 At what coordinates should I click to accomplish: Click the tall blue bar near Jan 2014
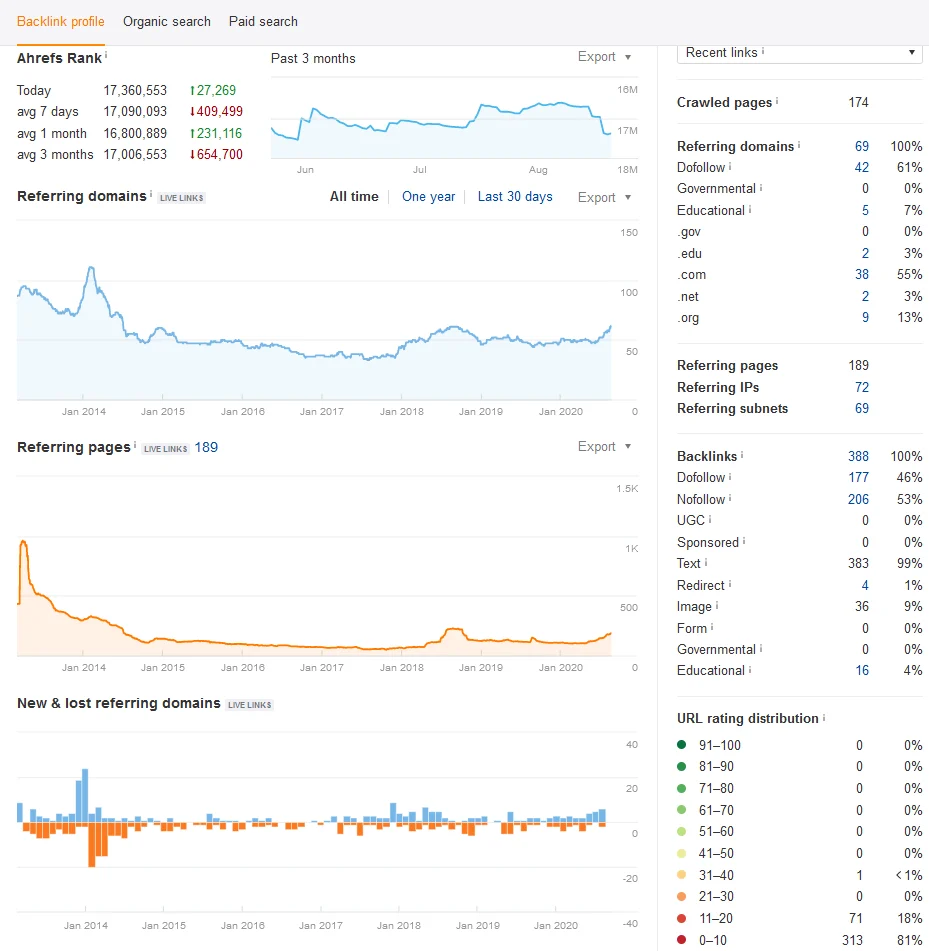pos(85,795)
